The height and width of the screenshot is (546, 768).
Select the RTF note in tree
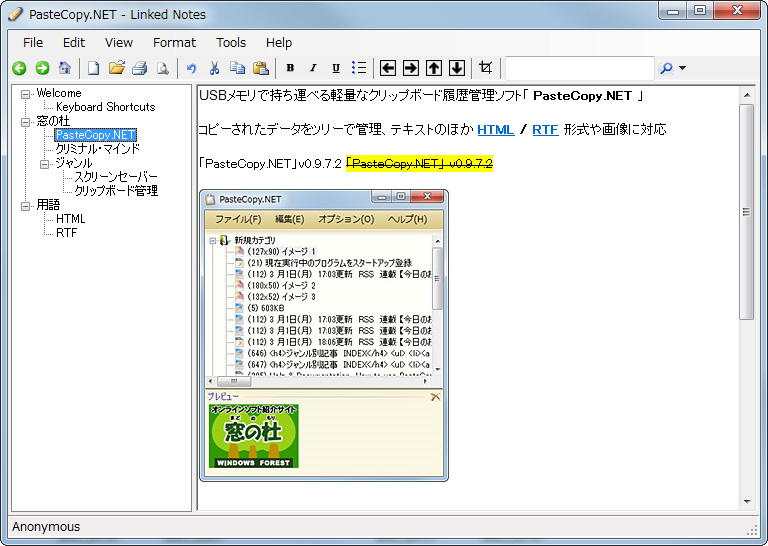click(67, 233)
